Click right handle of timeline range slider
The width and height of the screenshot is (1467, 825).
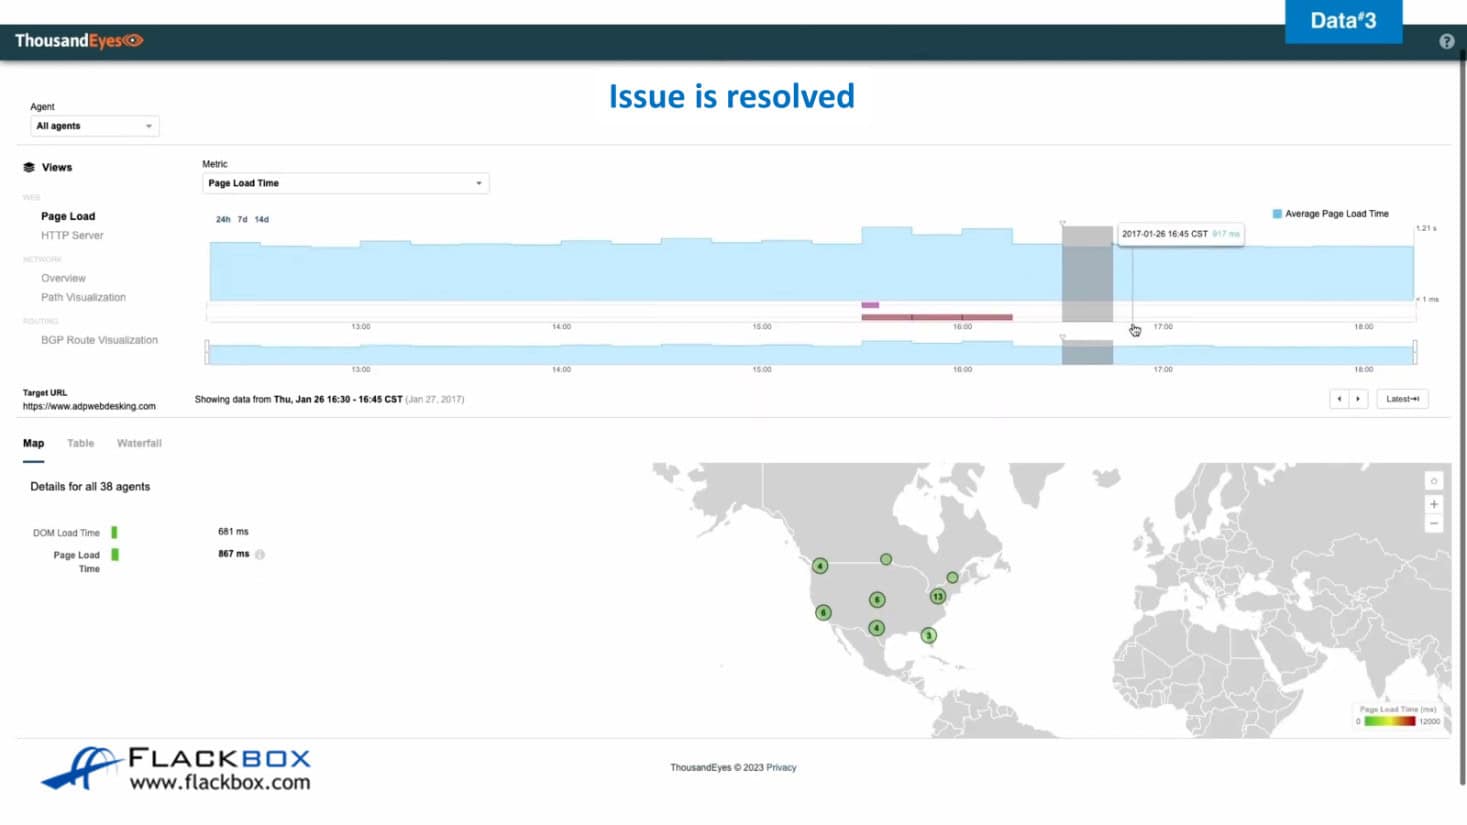(1414, 351)
